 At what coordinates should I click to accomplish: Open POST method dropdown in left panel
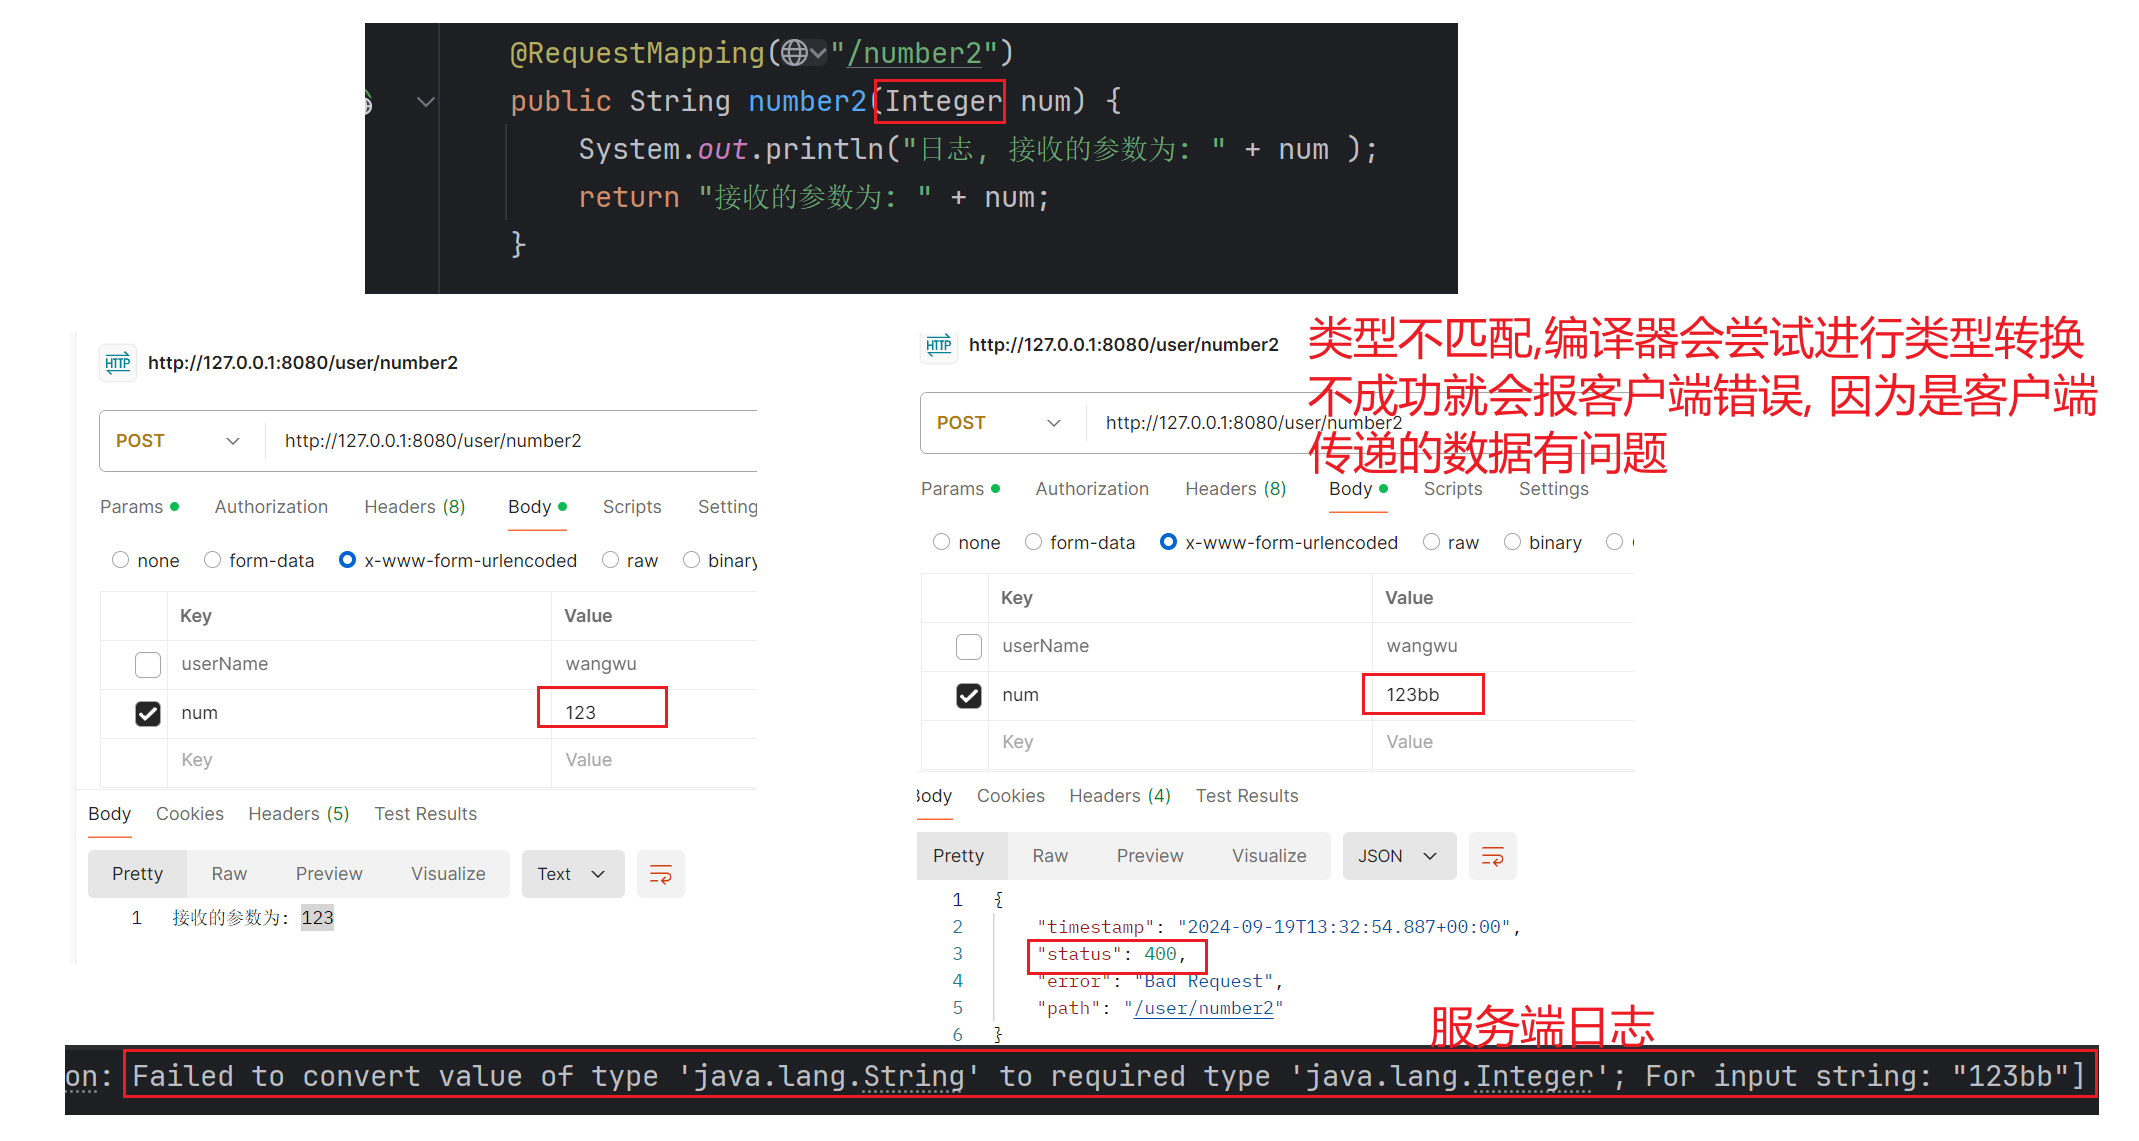179,441
